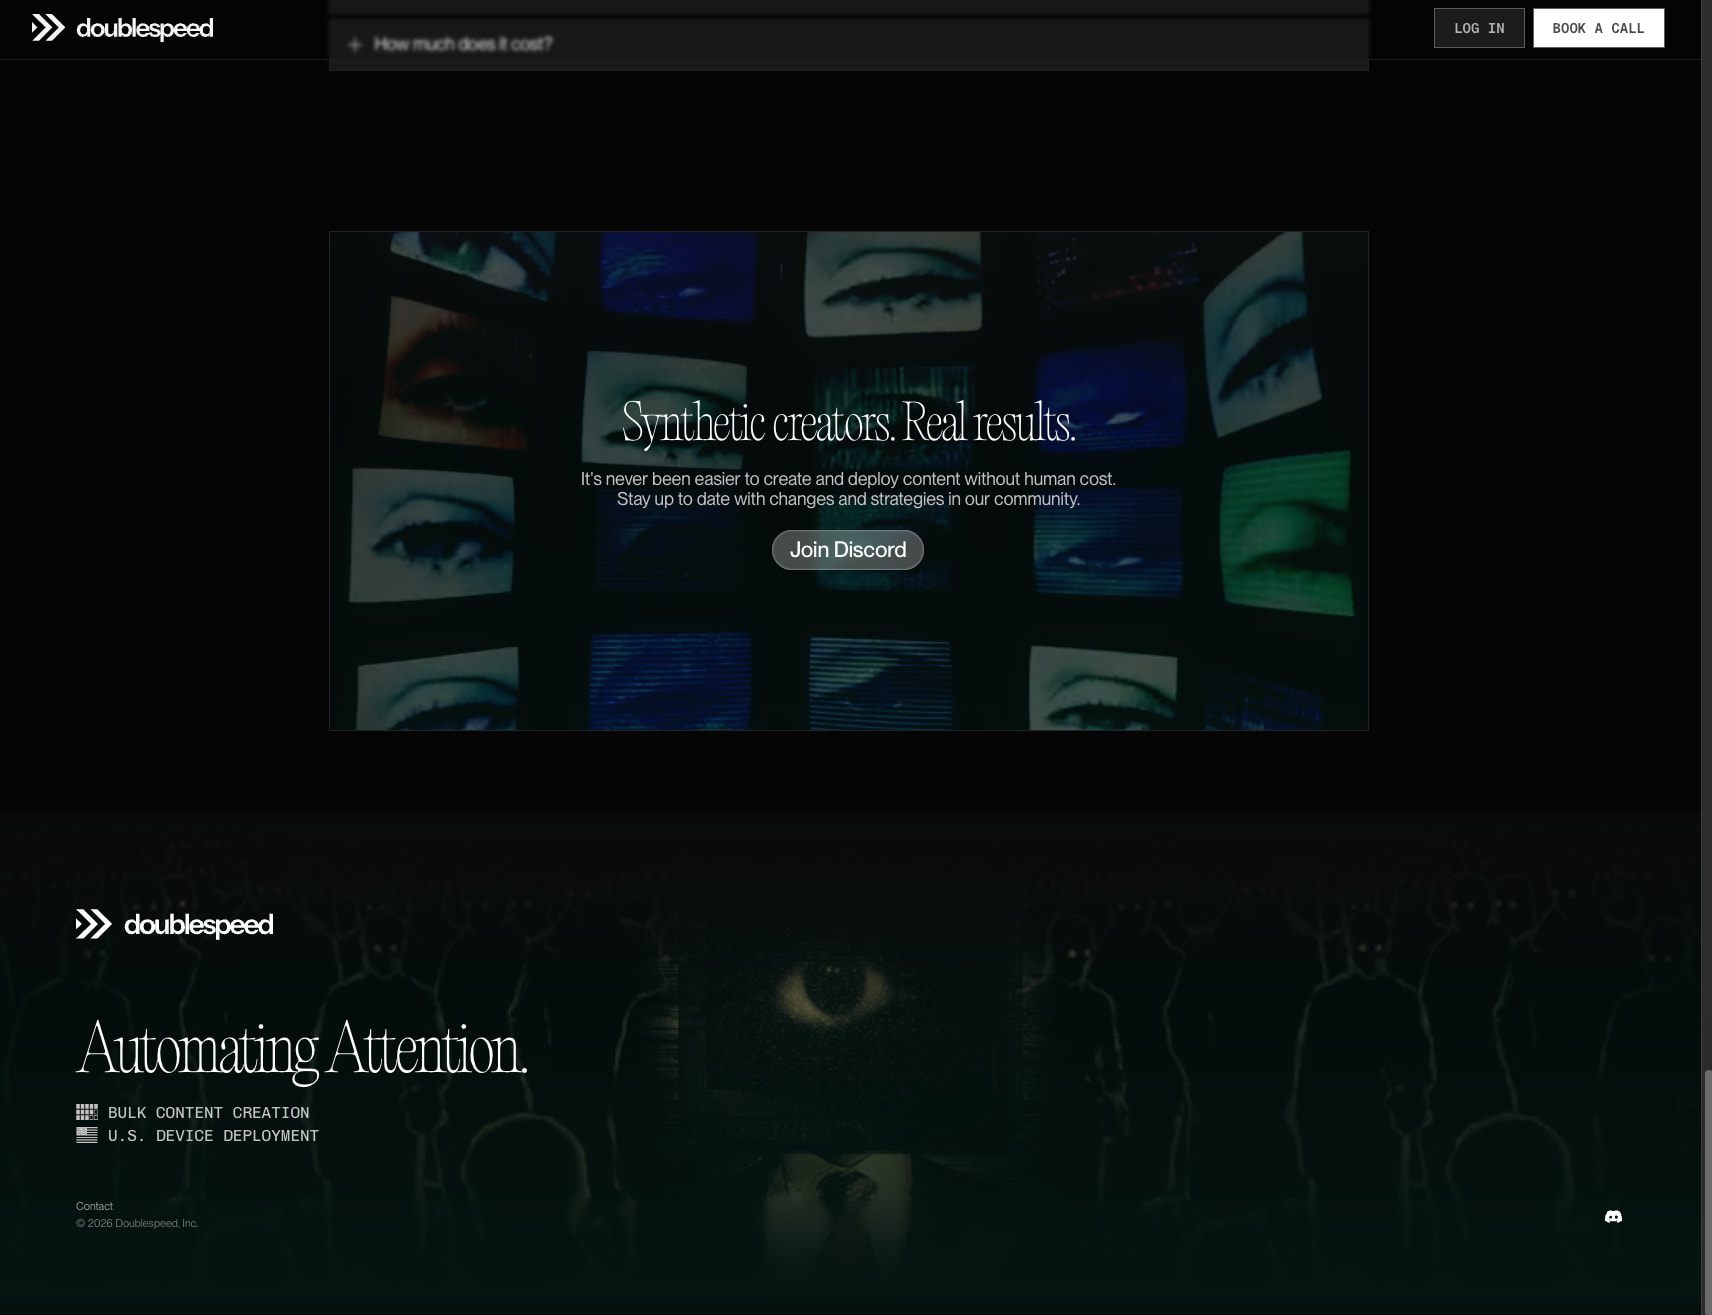Click the 'Automating Attention.' footer tagline

[x=302, y=1050]
